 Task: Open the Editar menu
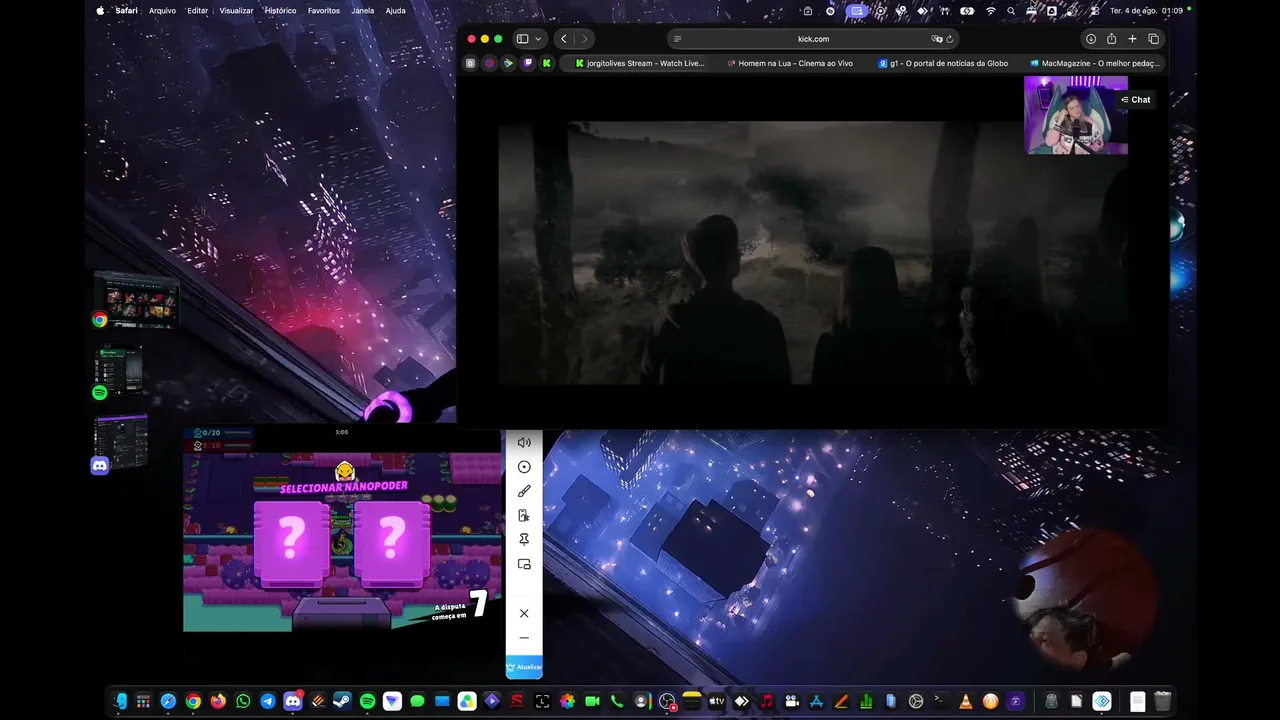pyautogui.click(x=197, y=11)
